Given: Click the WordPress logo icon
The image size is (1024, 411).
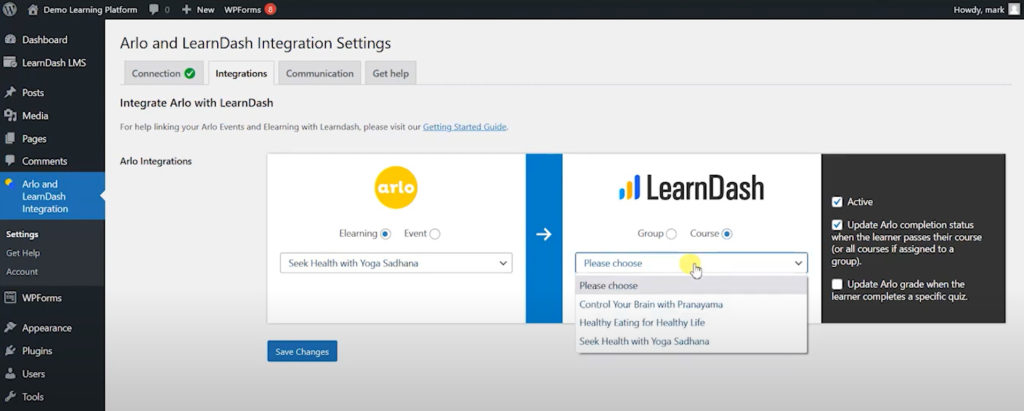Looking at the screenshot, I should 10,9.
